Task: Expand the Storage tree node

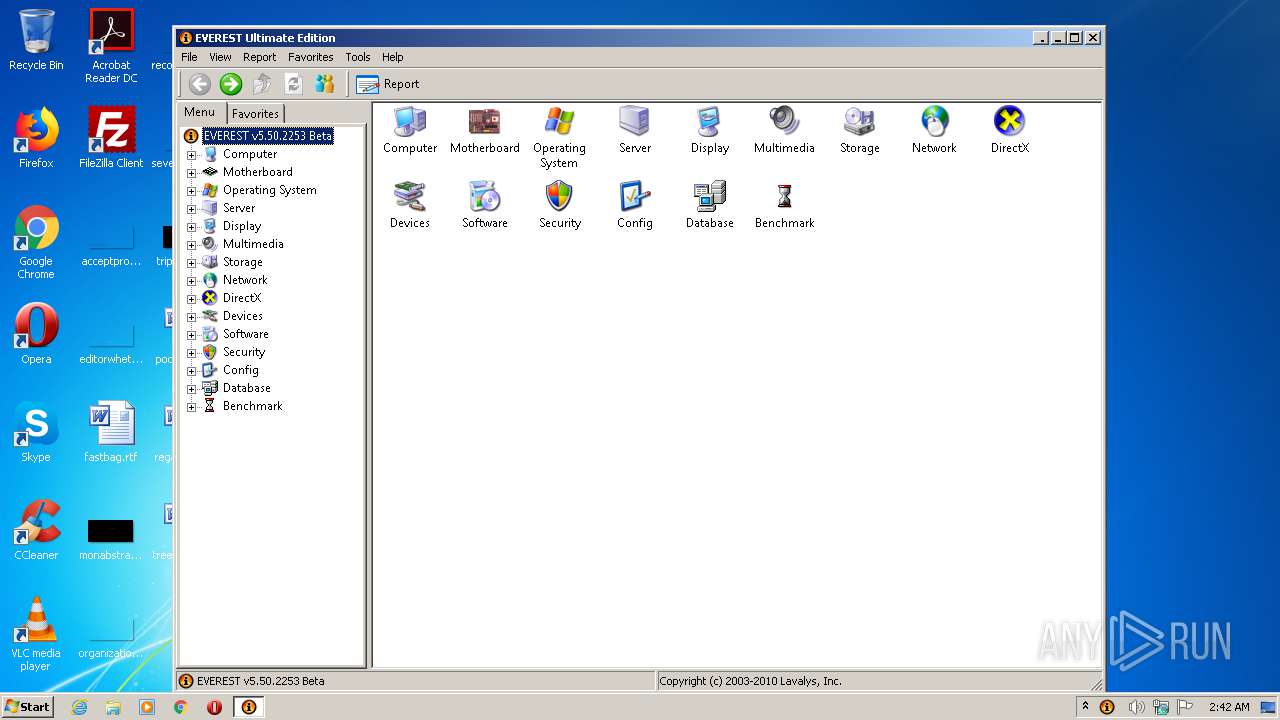Action: click(192, 263)
